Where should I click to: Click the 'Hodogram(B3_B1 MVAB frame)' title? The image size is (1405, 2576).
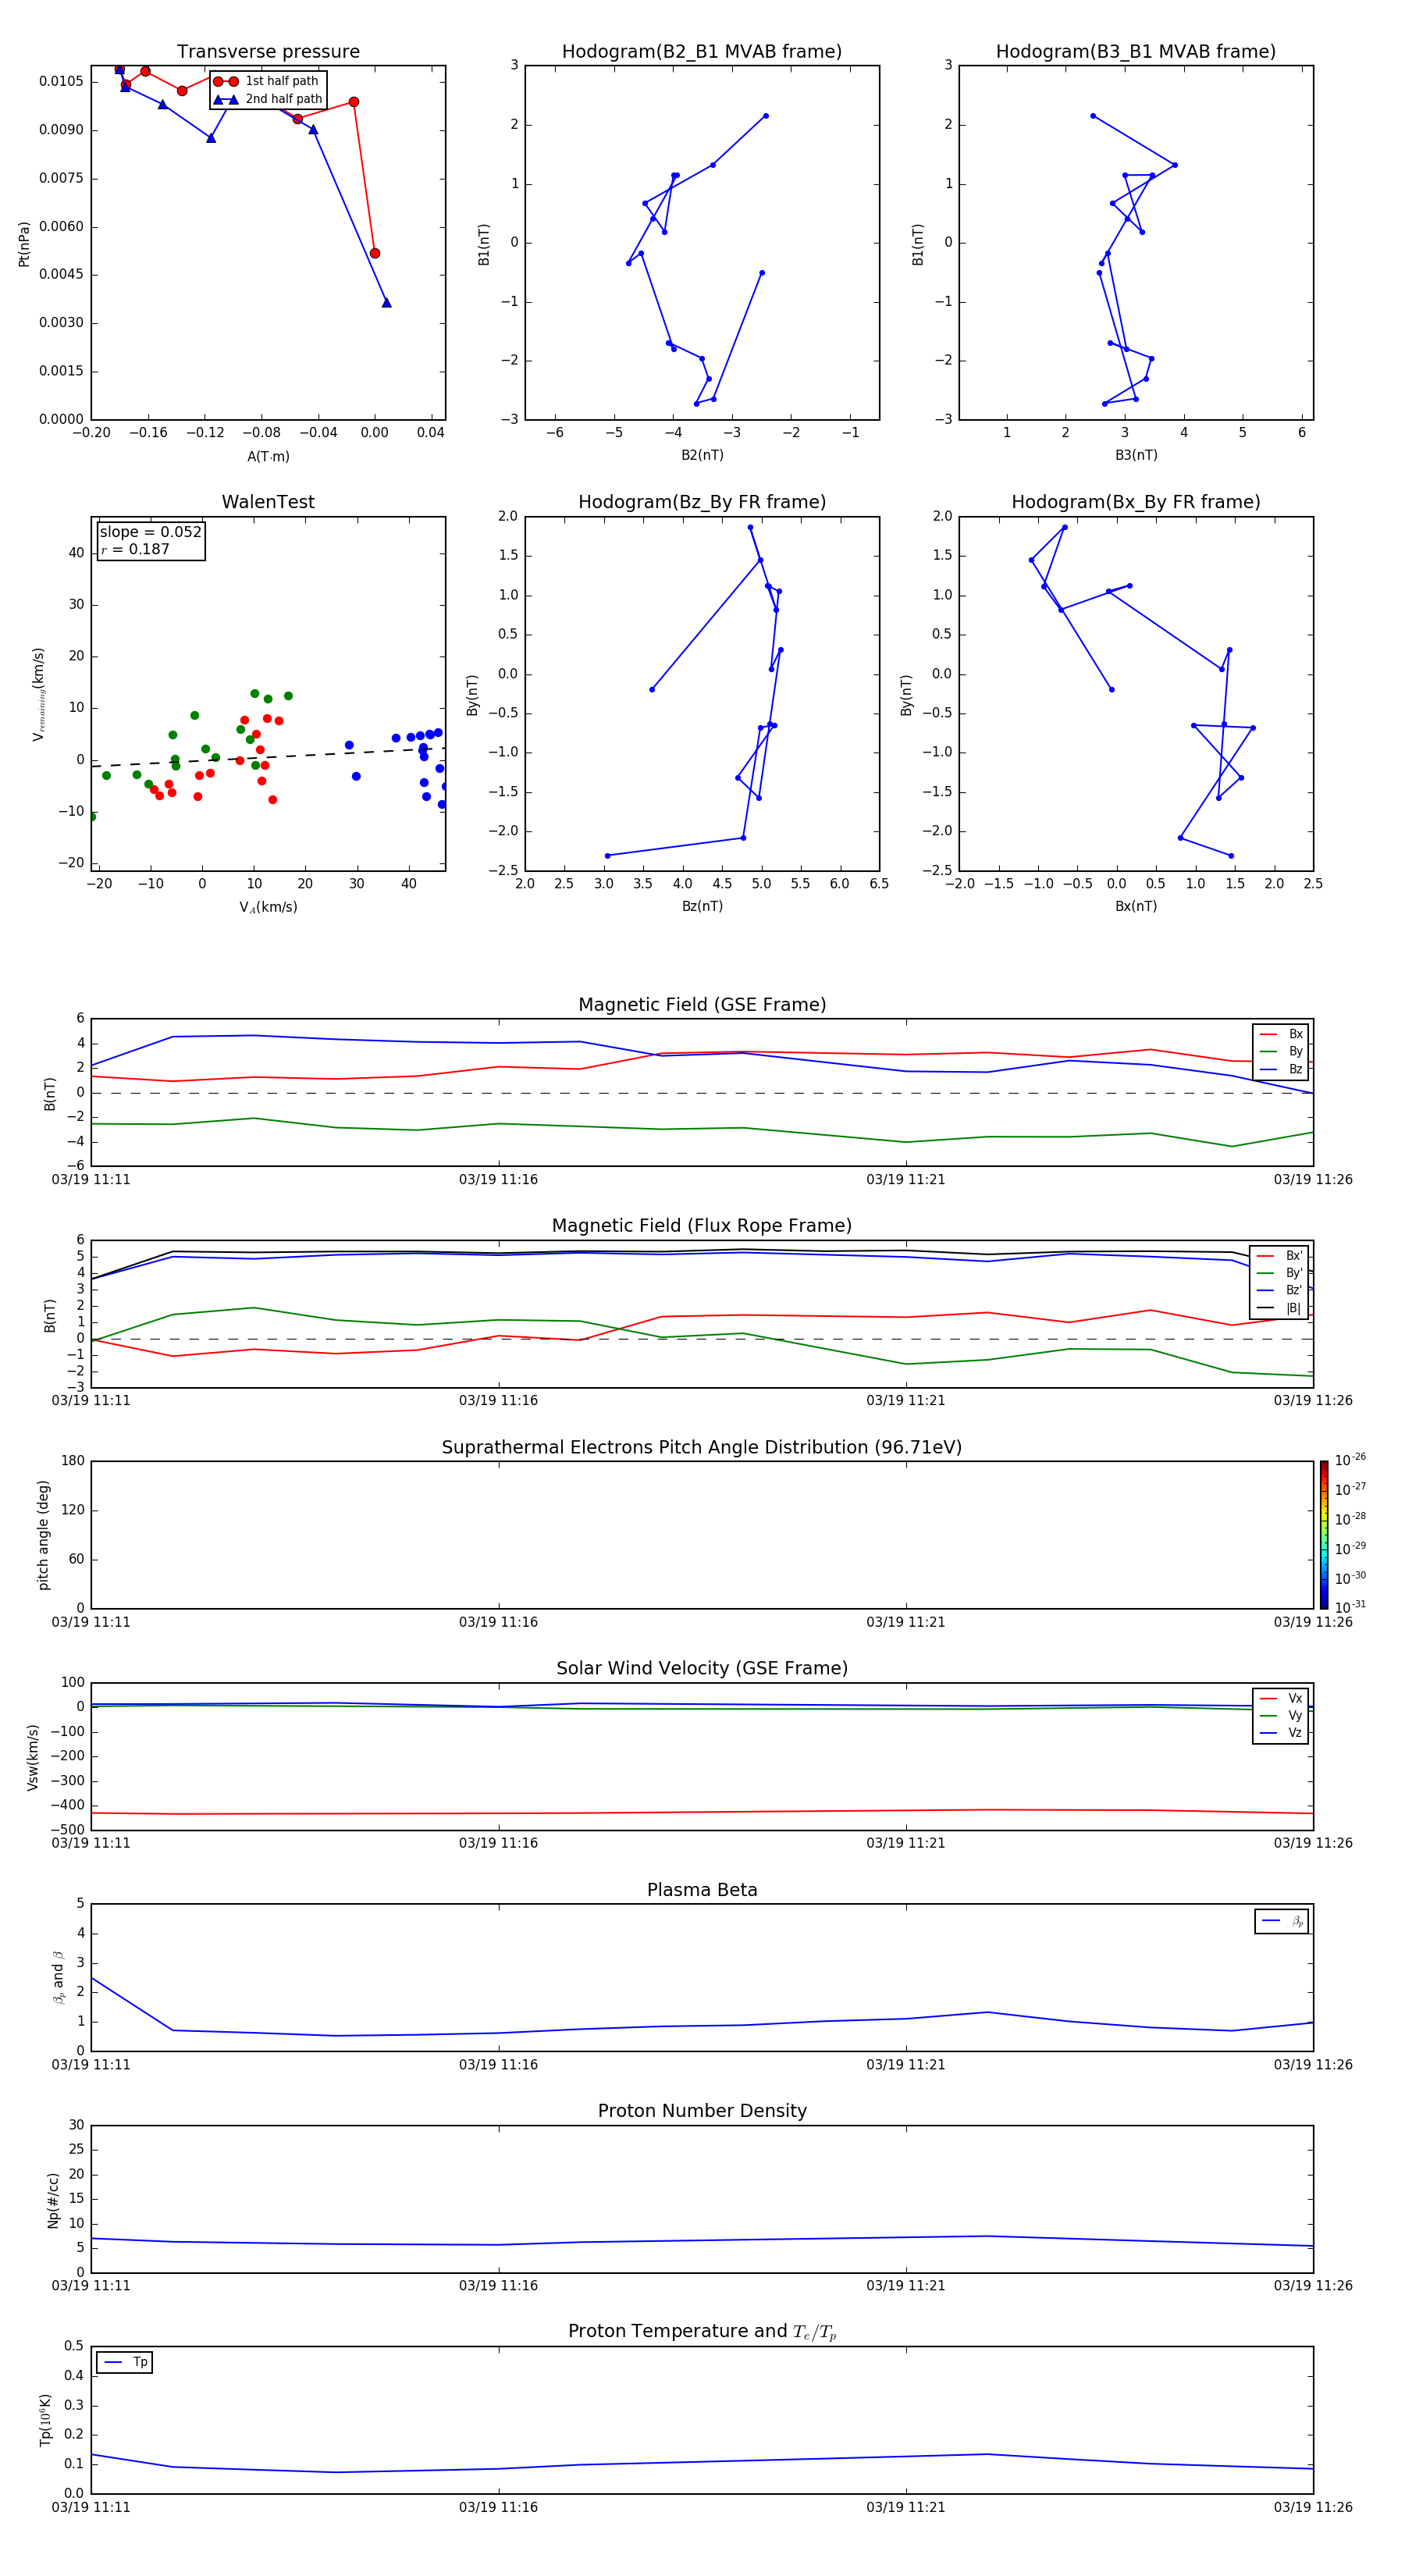tap(1136, 52)
